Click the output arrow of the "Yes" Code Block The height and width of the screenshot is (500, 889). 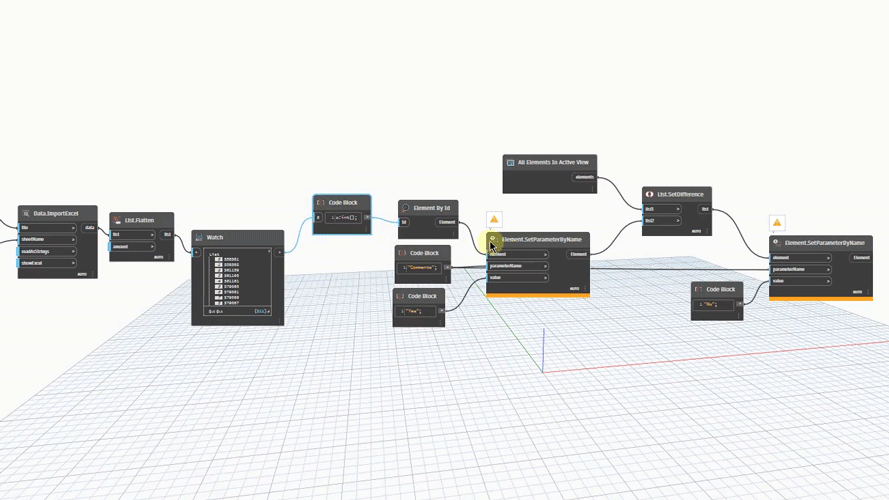441,311
